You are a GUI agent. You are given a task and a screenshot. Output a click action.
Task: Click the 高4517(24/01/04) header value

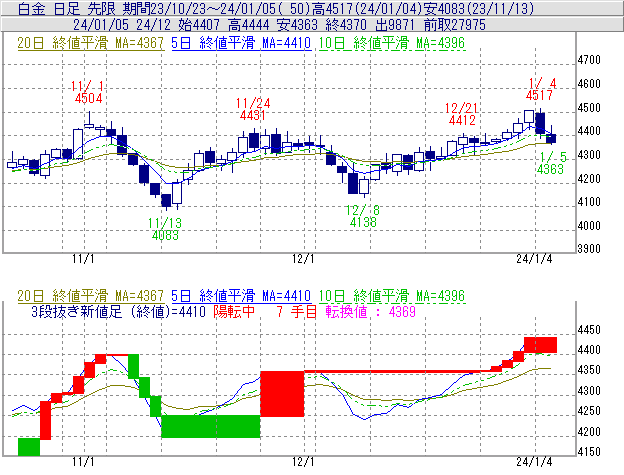(x=367, y=8)
